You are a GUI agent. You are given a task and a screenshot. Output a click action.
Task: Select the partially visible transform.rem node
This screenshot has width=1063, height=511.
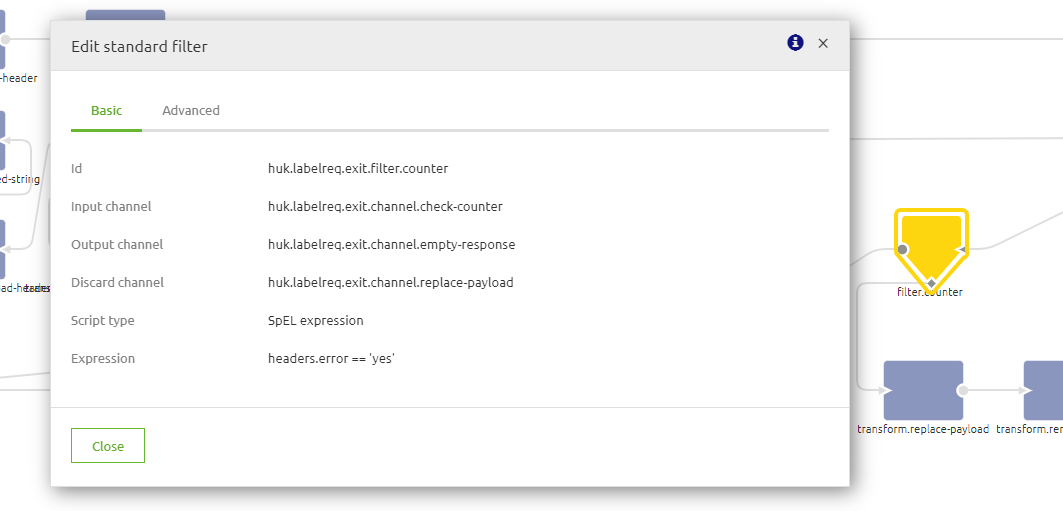tap(1043, 390)
